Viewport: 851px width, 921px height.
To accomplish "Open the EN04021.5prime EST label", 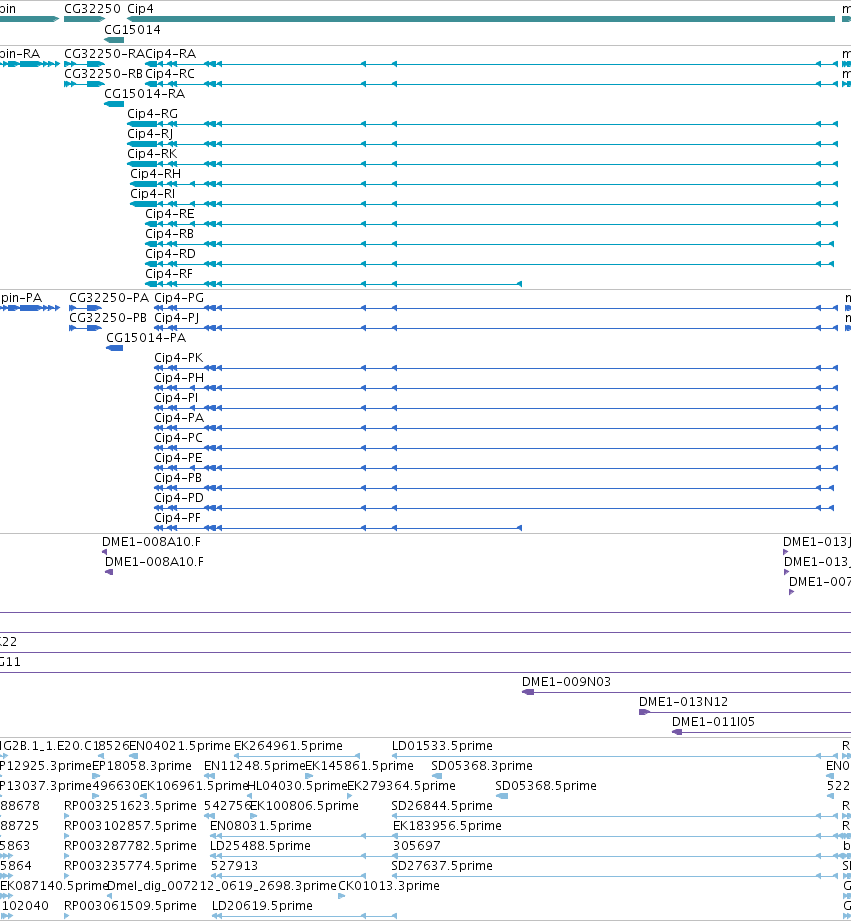I will (x=180, y=746).
